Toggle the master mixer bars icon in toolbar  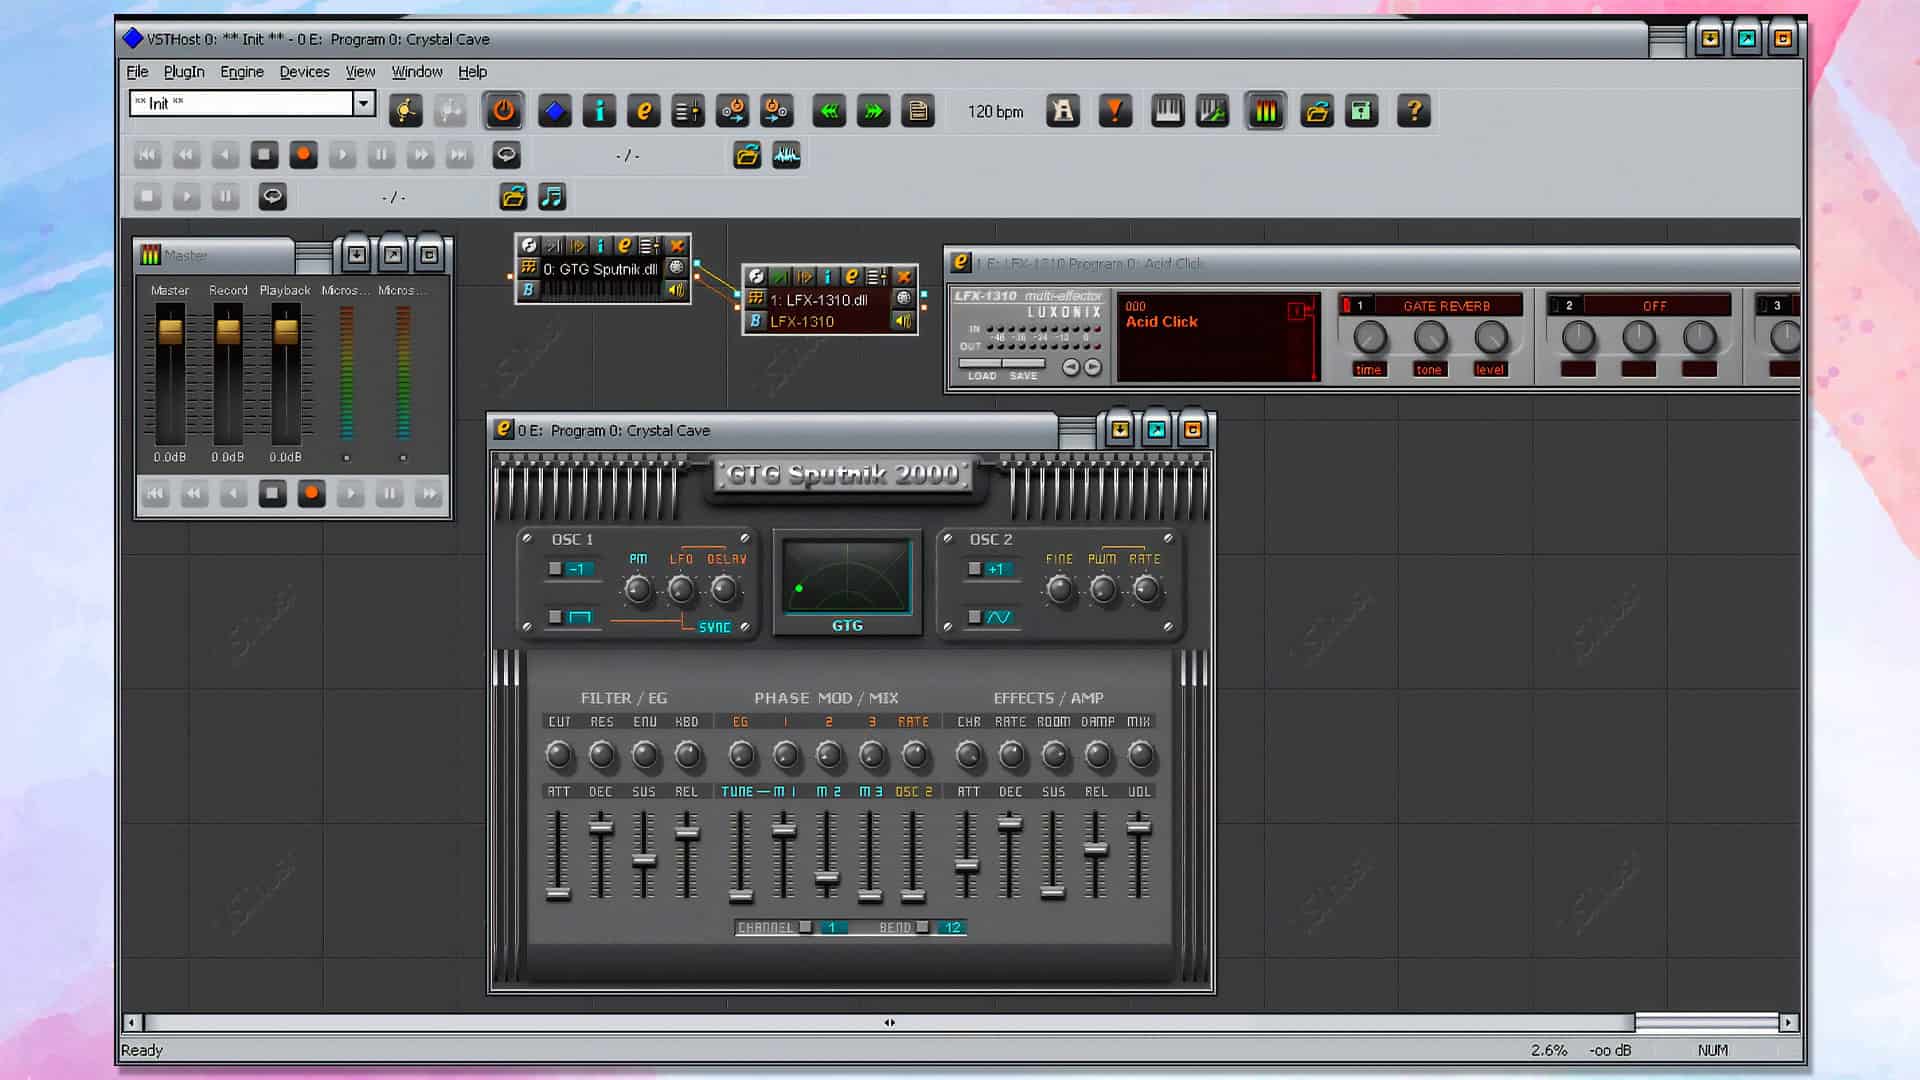(1265, 111)
